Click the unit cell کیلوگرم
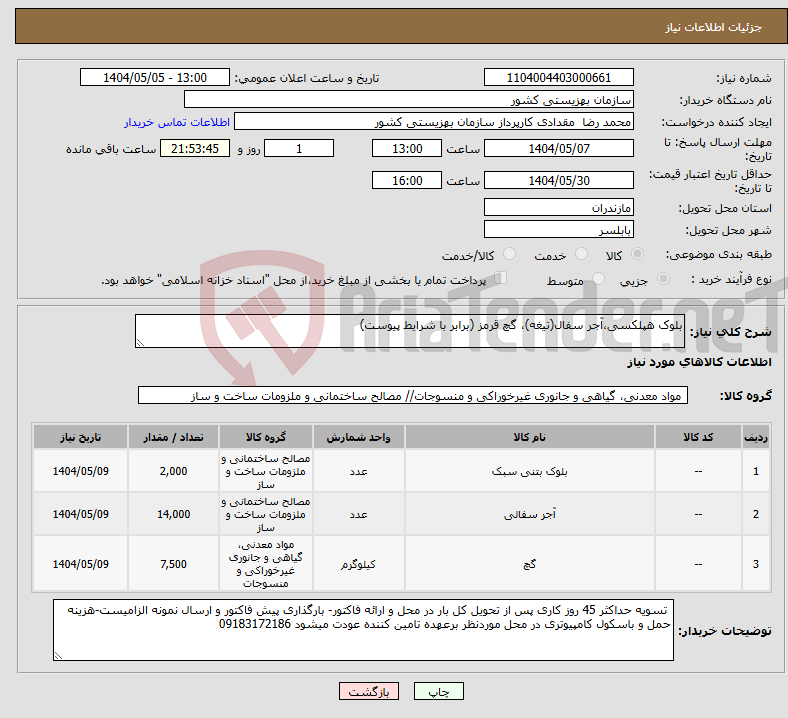The image size is (788, 718). [x=358, y=564]
